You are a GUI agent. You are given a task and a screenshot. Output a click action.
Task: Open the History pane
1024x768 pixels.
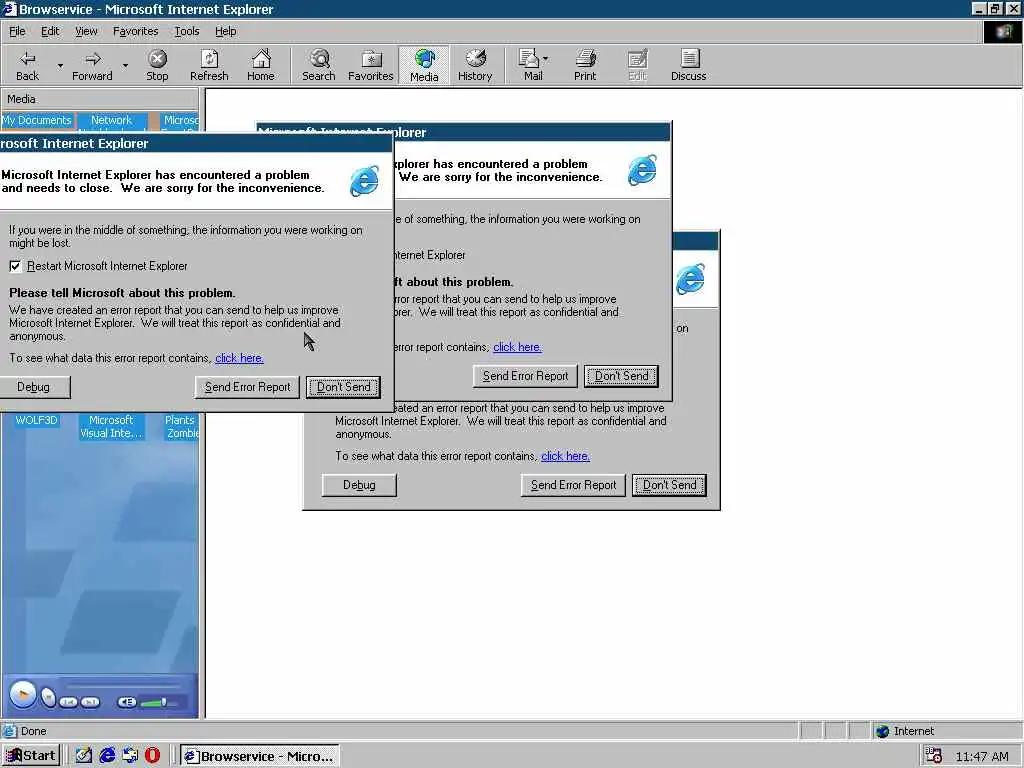(475, 65)
